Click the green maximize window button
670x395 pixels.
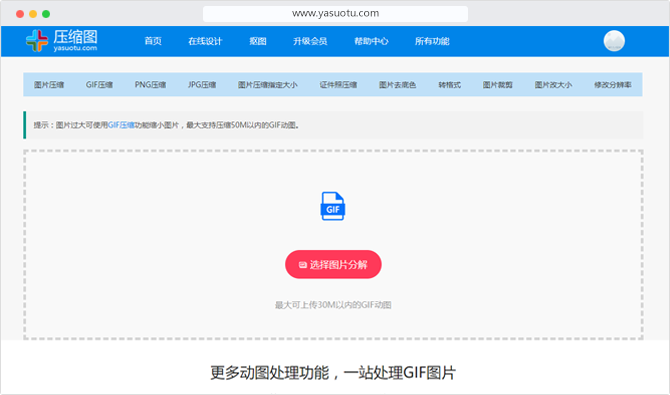46,14
